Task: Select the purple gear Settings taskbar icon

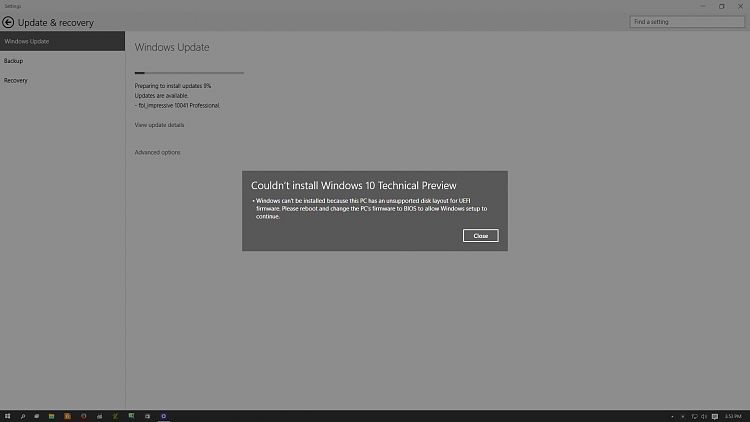Action: point(163,416)
